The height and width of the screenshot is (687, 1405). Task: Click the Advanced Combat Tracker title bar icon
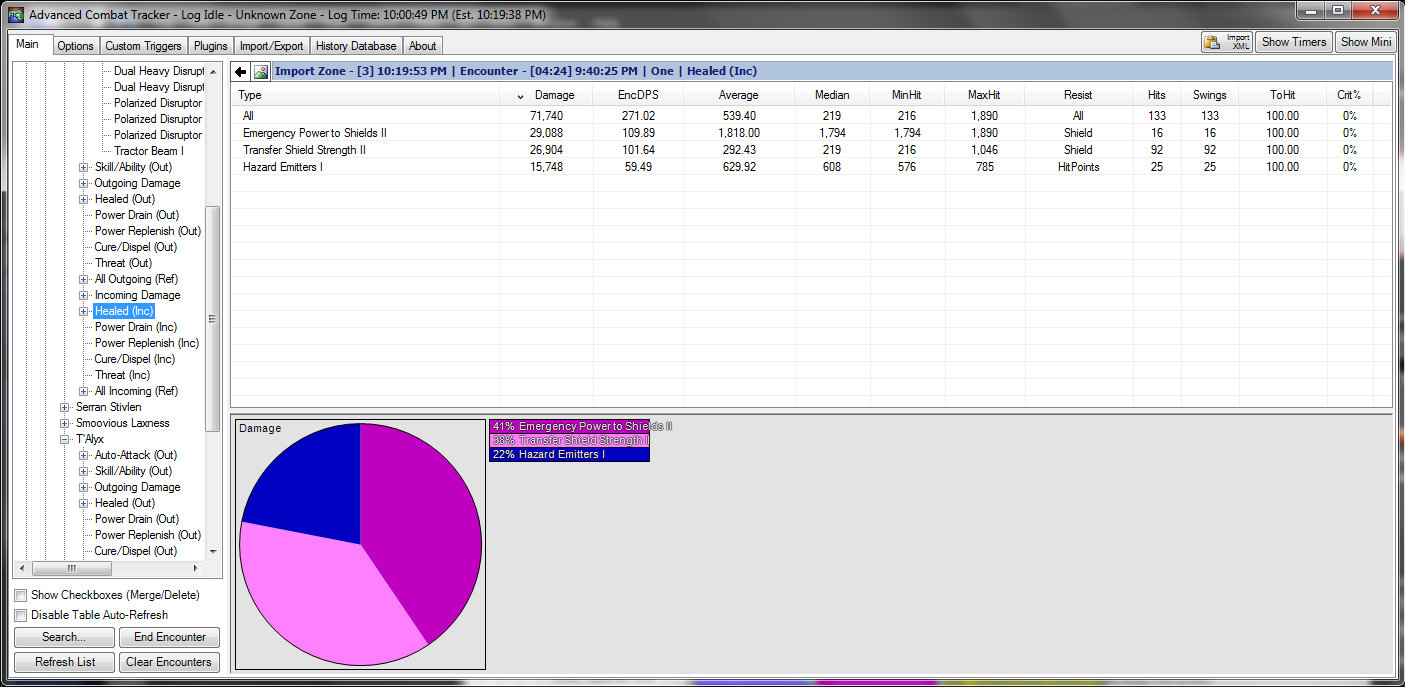(15, 15)
